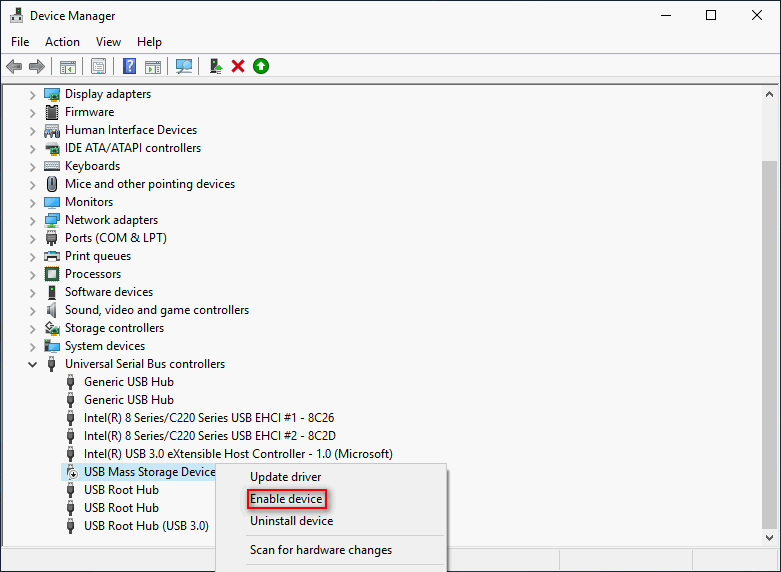The height and width of the screenshot is (572, 781).
Task: Click the update driver toolbar icon
Action: [215, 66]
